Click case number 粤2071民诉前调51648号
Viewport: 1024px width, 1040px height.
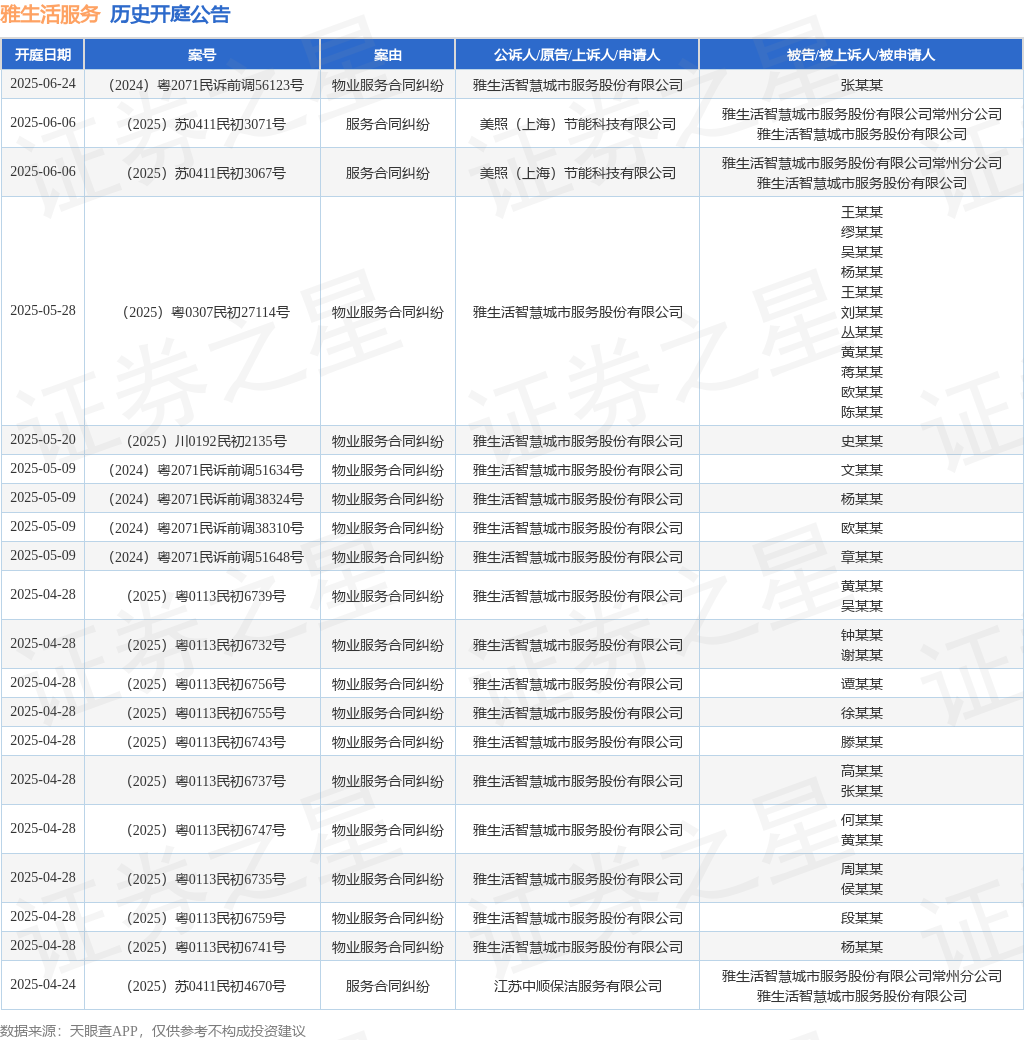[206, 557]
